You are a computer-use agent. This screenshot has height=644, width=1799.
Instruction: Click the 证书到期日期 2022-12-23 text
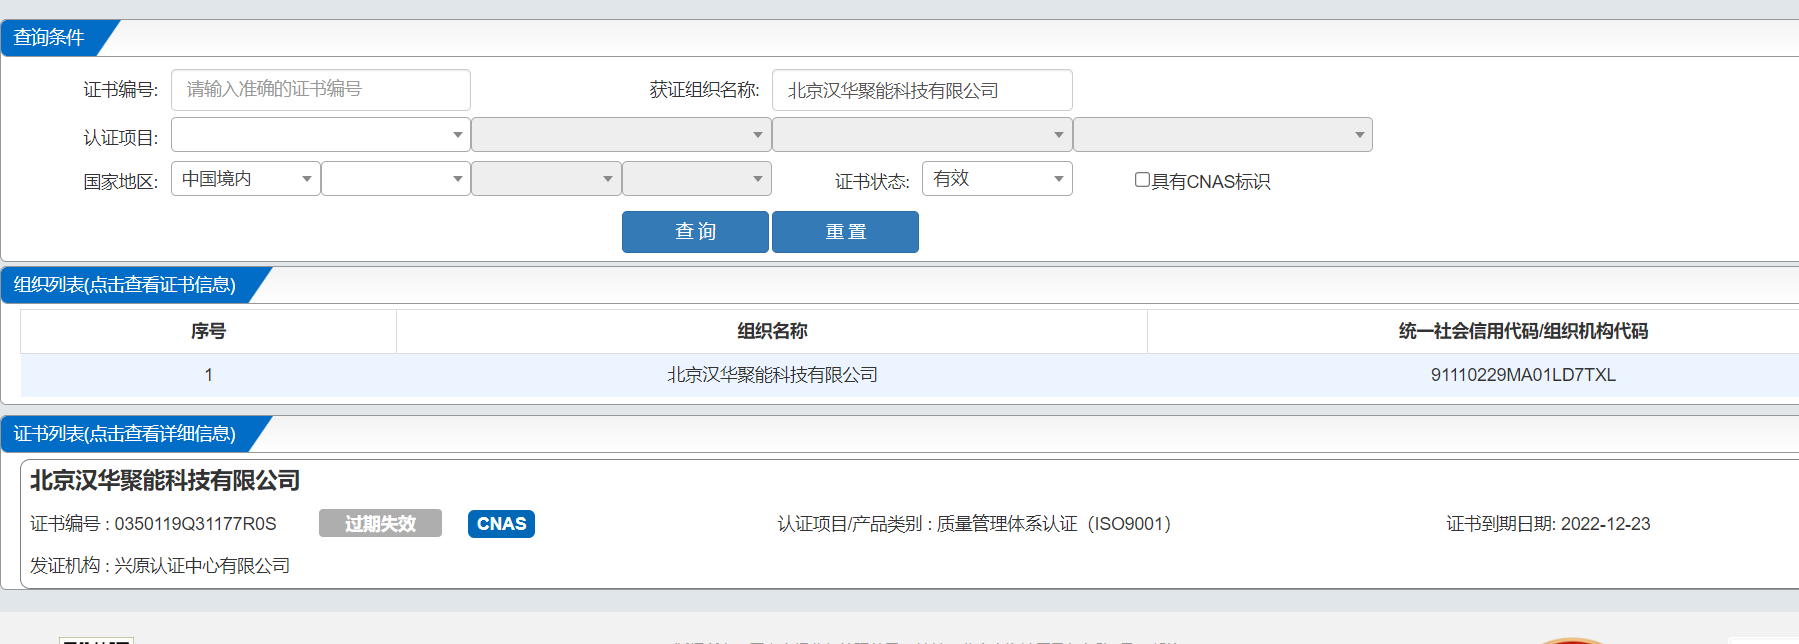1548,524
